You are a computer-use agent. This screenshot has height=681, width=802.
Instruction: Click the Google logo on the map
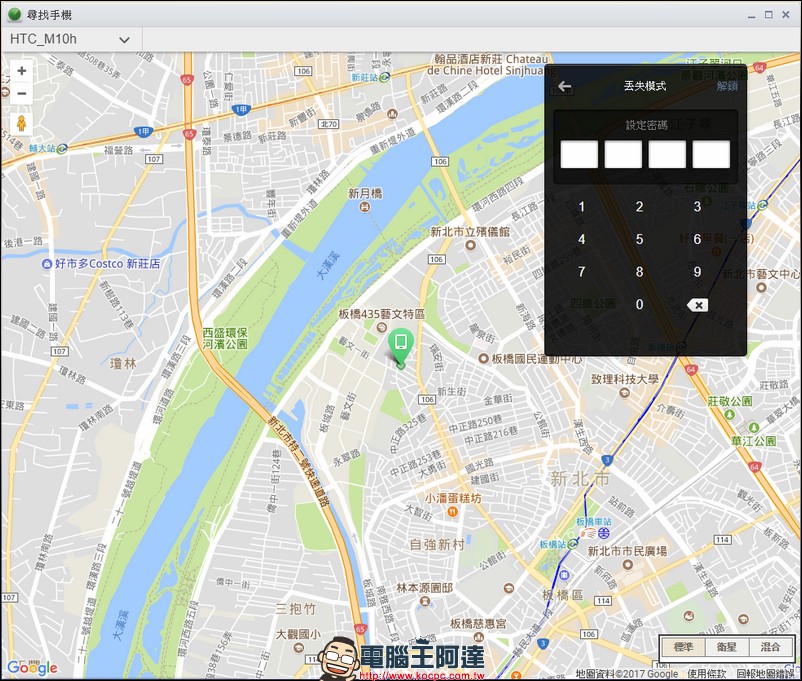[32, 668]
